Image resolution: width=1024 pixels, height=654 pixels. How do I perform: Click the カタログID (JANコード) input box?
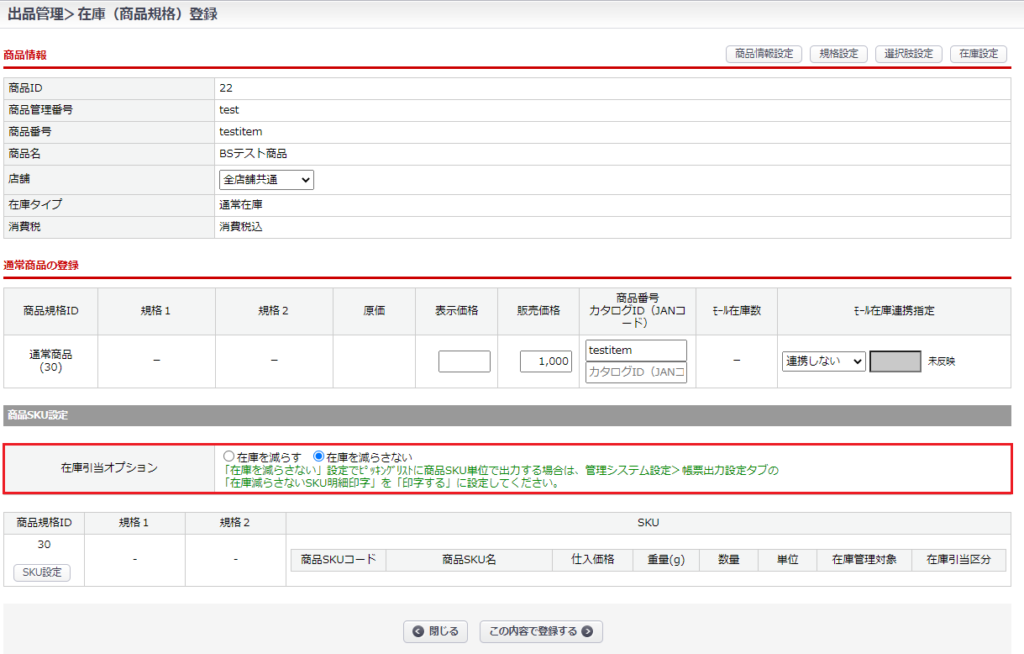point(636,372)
